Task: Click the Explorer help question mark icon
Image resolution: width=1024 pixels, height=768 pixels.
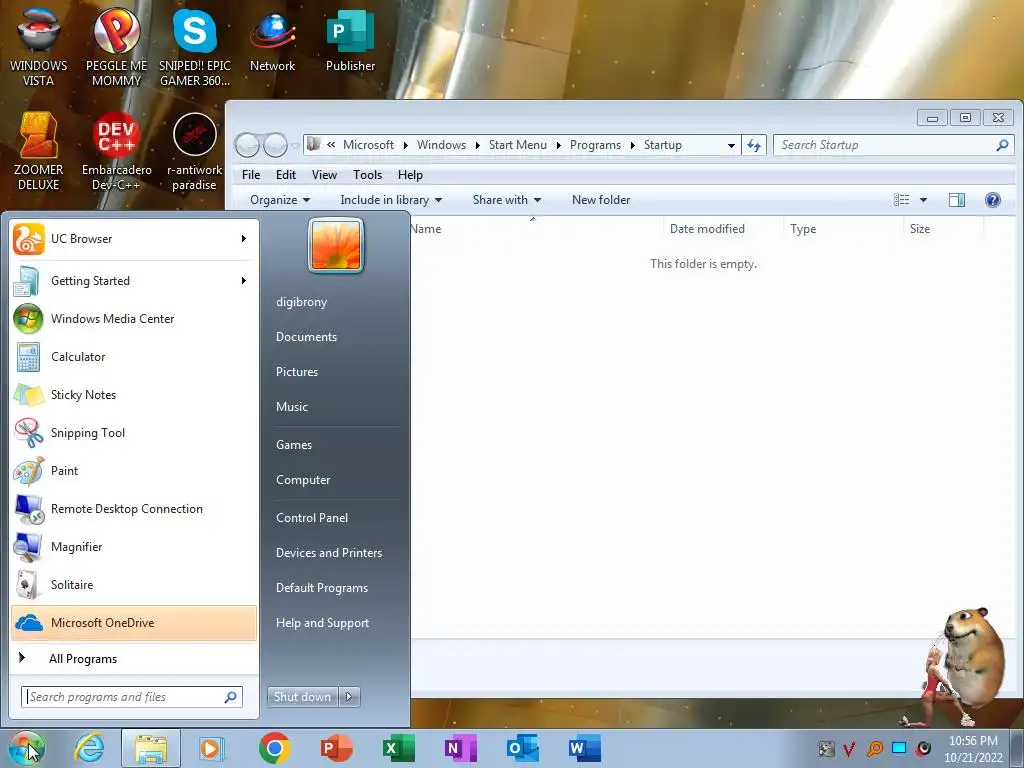Action: pos(993,200)
